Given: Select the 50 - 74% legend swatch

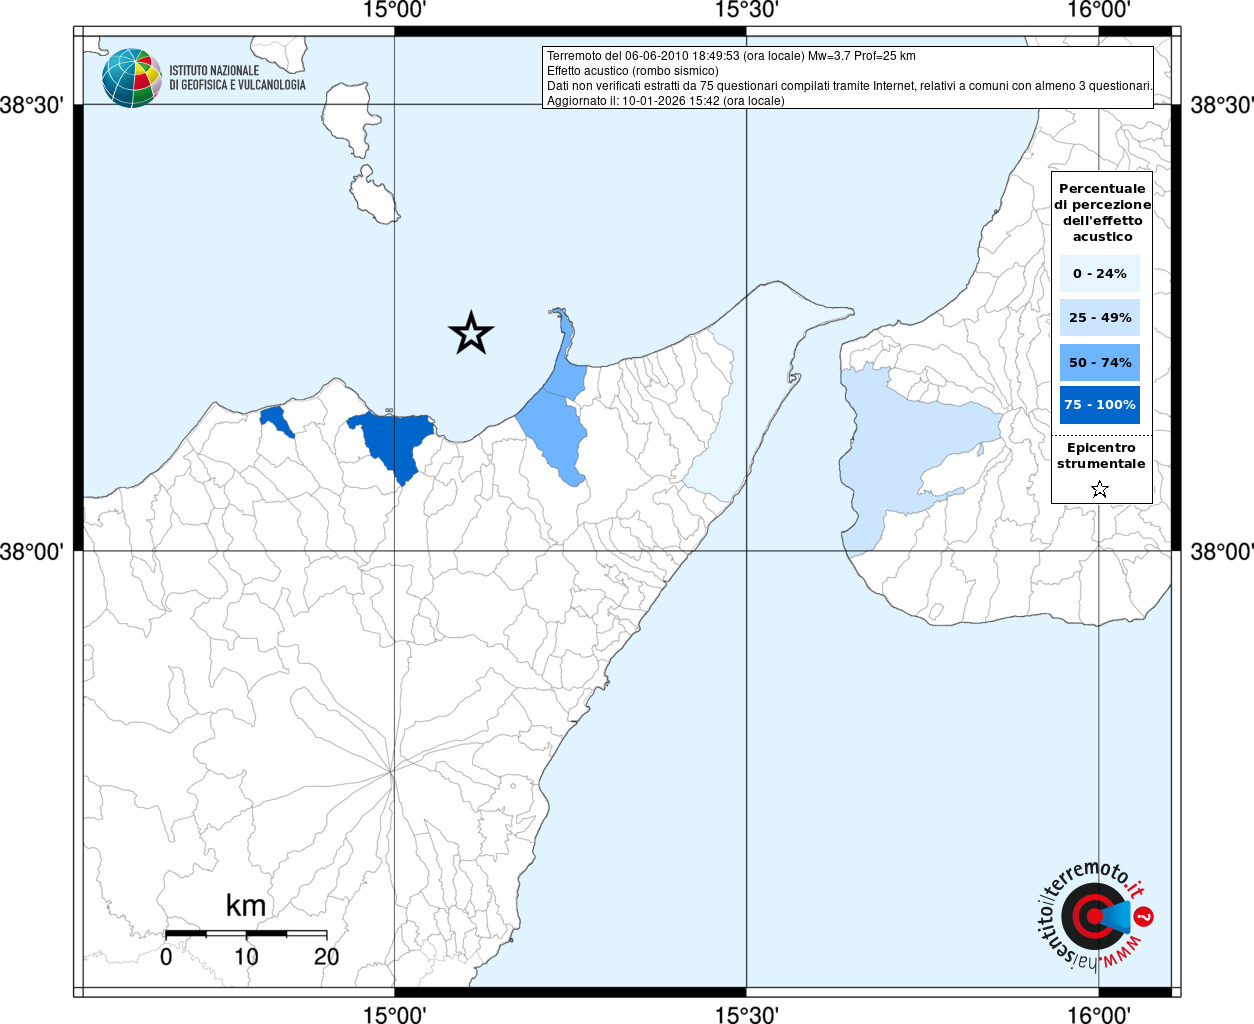Looking at the screenshot, I should click(x=1099, y=362).
